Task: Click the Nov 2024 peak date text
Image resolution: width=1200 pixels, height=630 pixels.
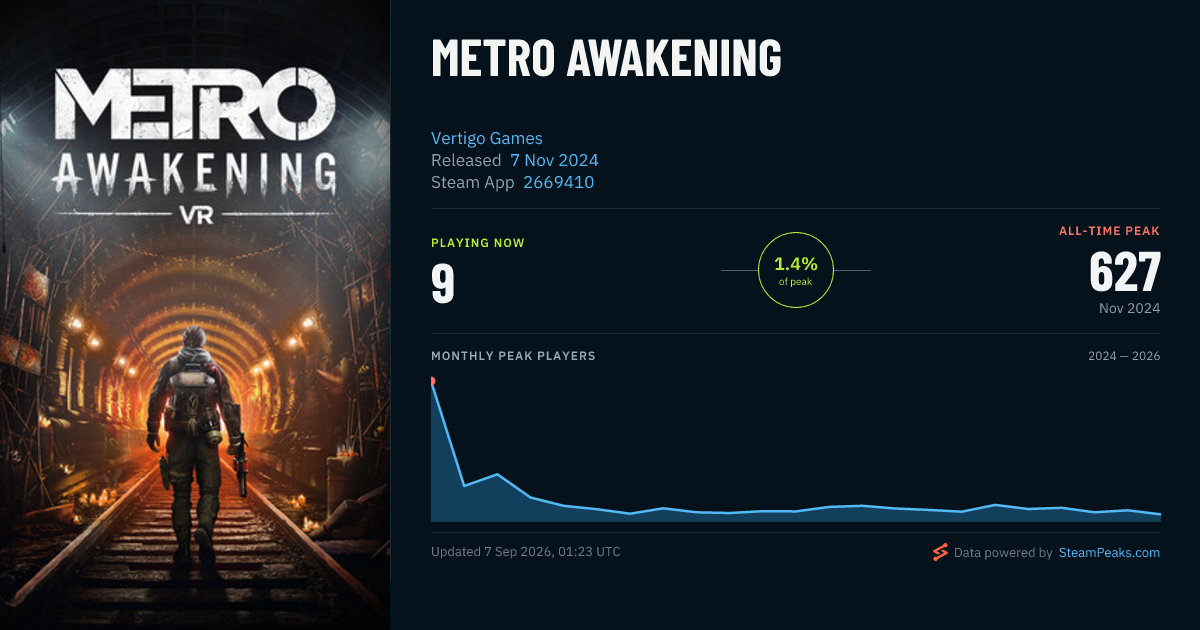Action: pyautogui.click(x=1129, y=308)
